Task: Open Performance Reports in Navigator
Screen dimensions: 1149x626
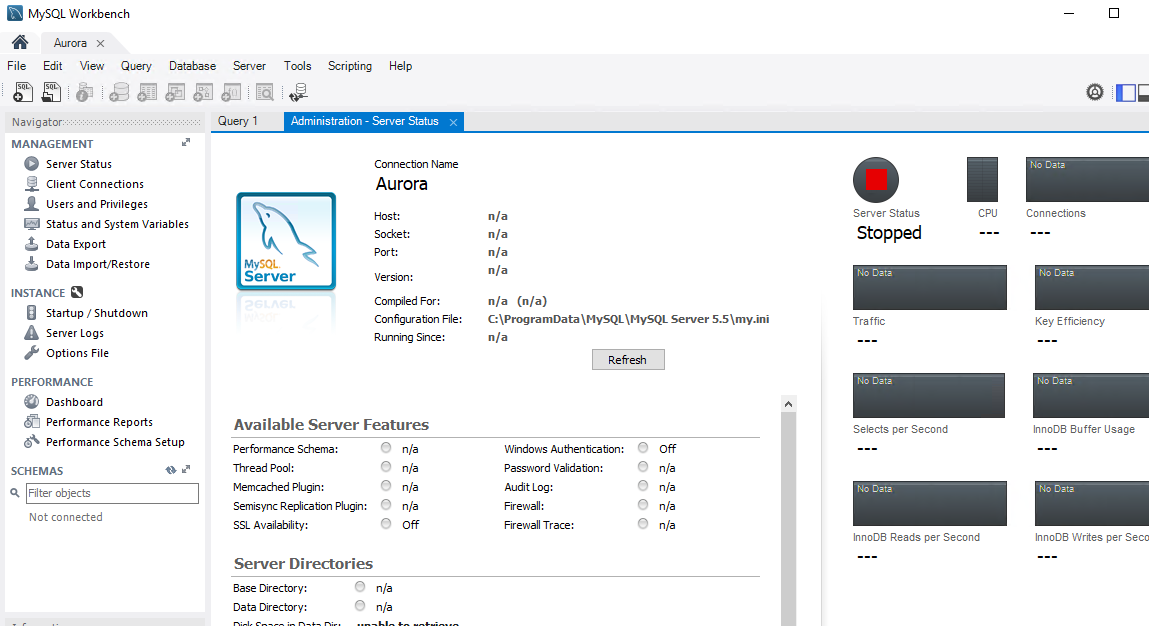Action: coord(100,422)
